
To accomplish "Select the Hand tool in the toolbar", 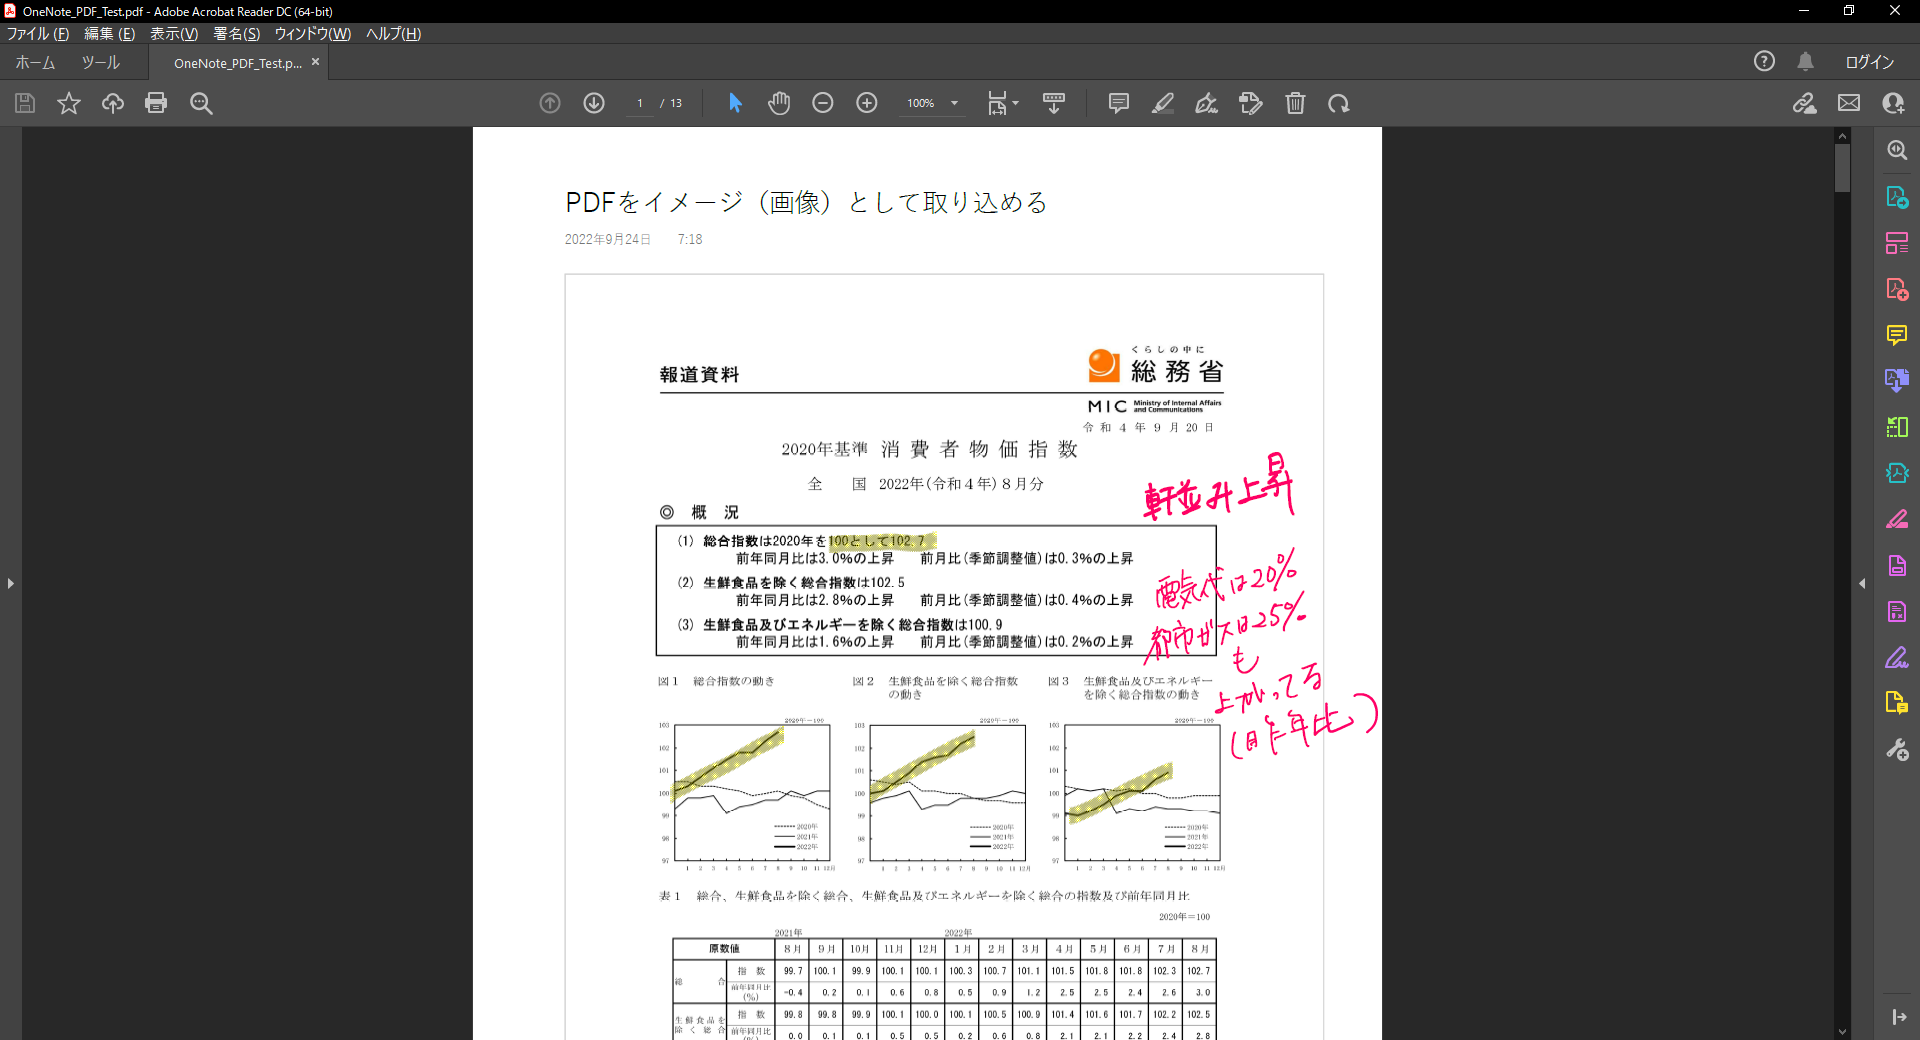I will [779, 103].
